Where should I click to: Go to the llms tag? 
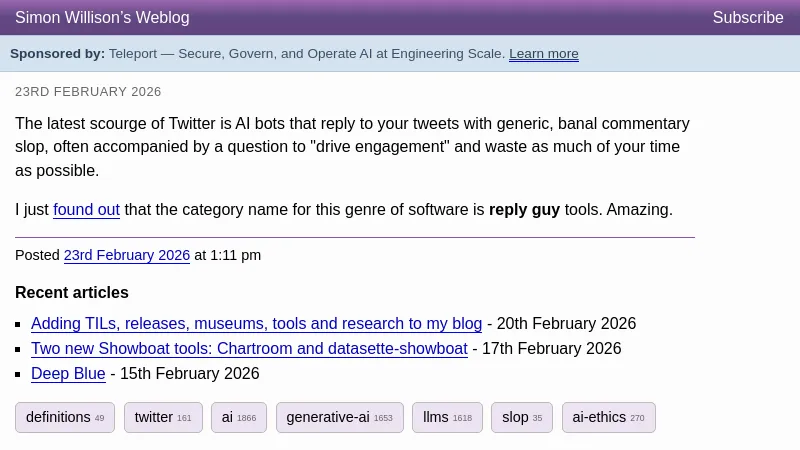[x=447, y=417]
